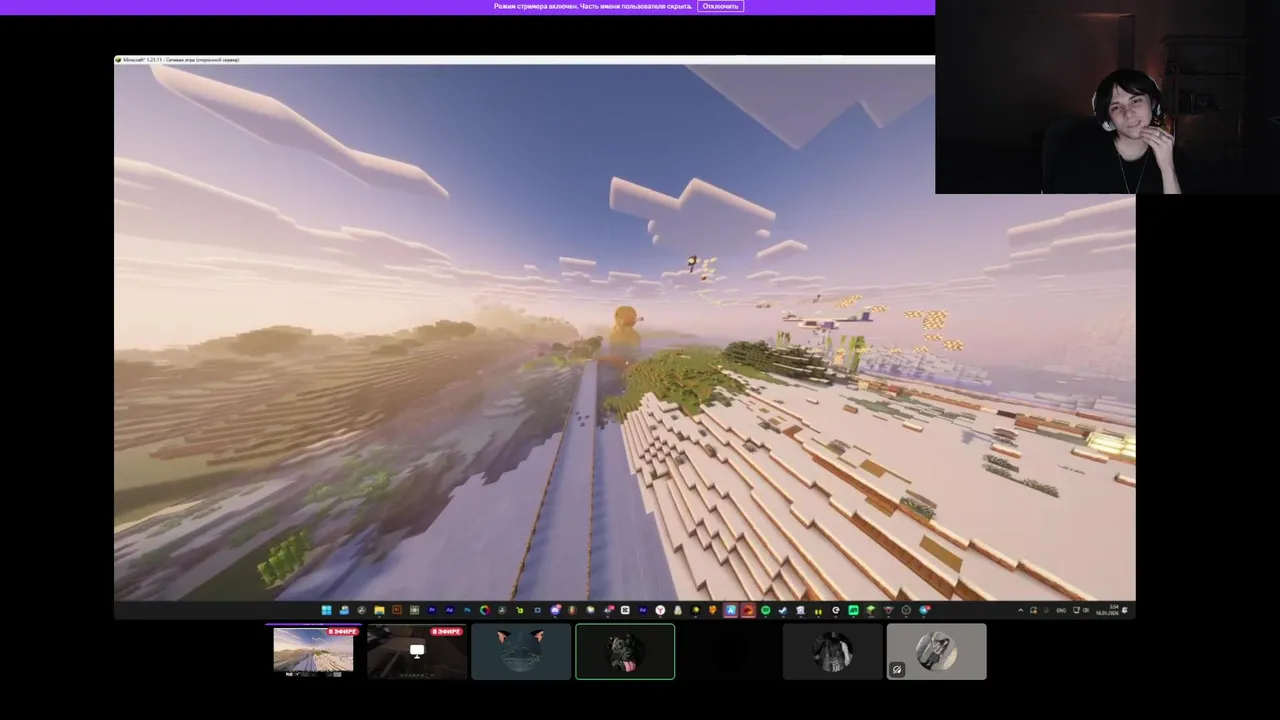Open the Steam icon in shared taskbar
The height and width of the screenshot is (720, 1280).
(783, 610)
